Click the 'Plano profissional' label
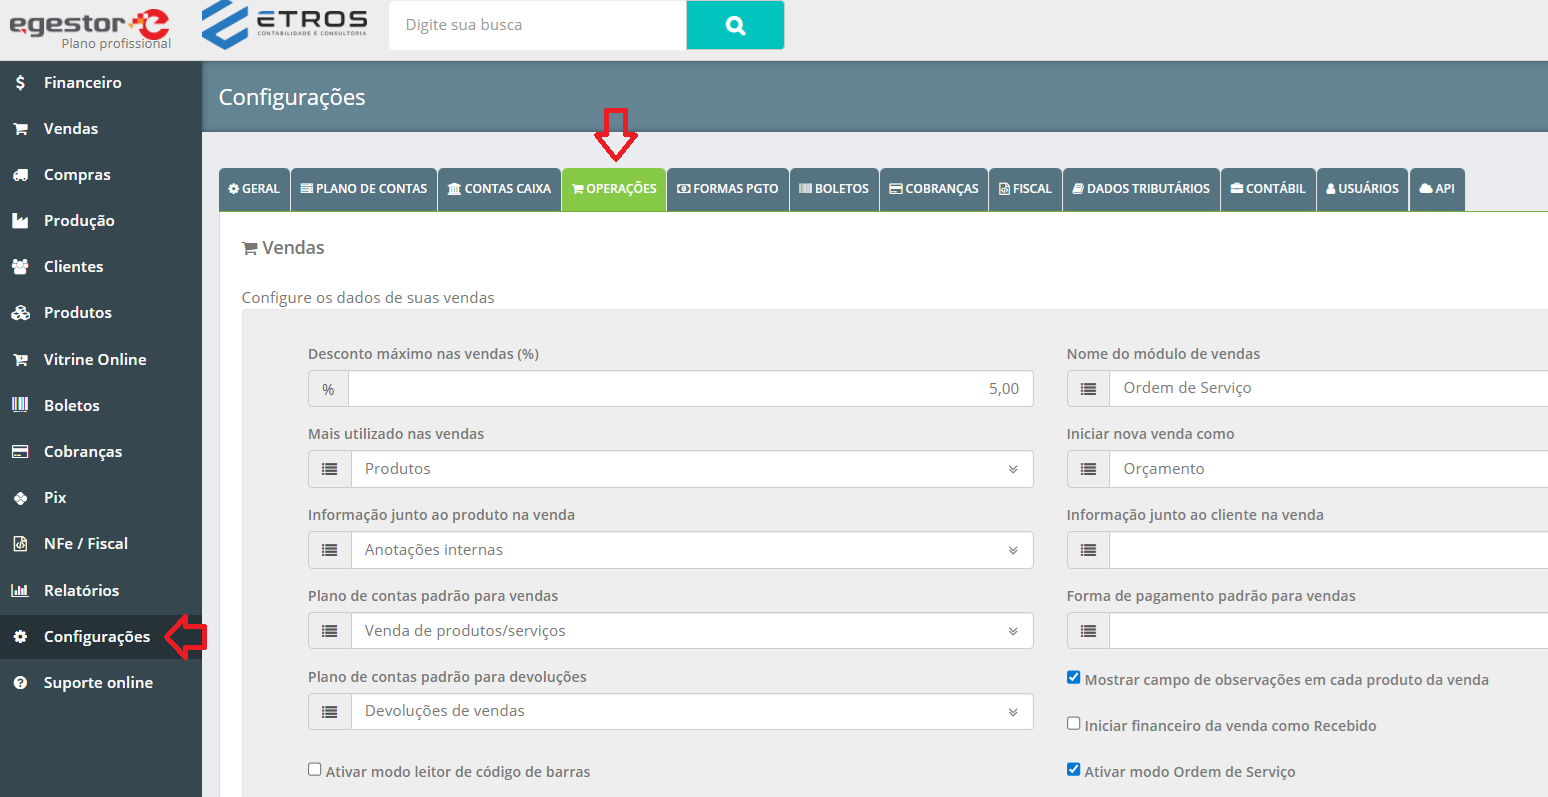This screenshot has height=797, width=1548. [x=116, y=44]
